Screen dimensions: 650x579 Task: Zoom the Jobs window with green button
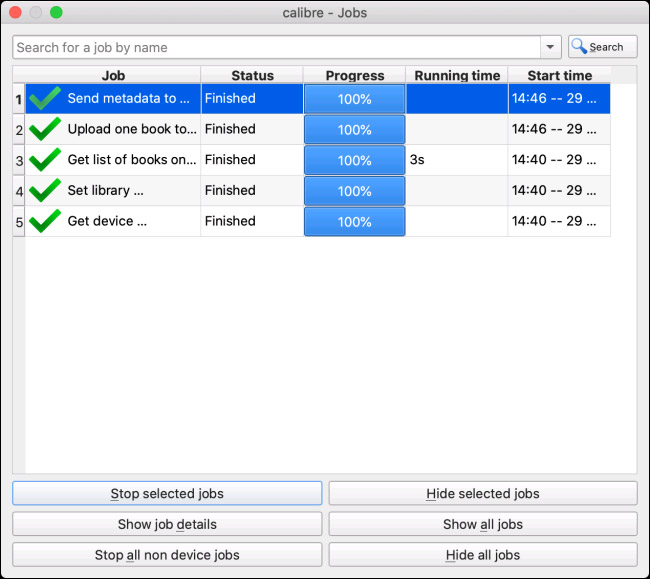[56, 12]
